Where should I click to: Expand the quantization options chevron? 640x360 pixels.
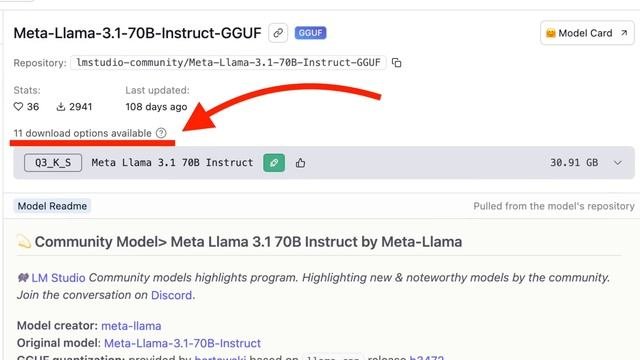pos(618,163)
